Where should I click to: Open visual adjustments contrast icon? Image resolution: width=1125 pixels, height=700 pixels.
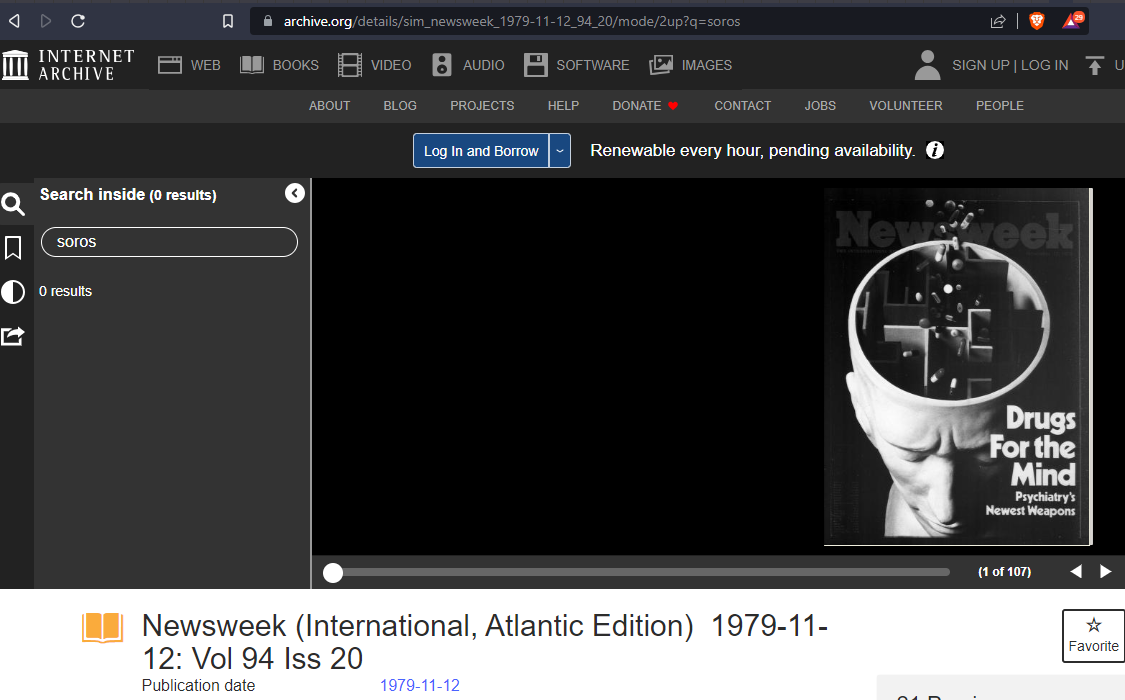coord(13,292)
